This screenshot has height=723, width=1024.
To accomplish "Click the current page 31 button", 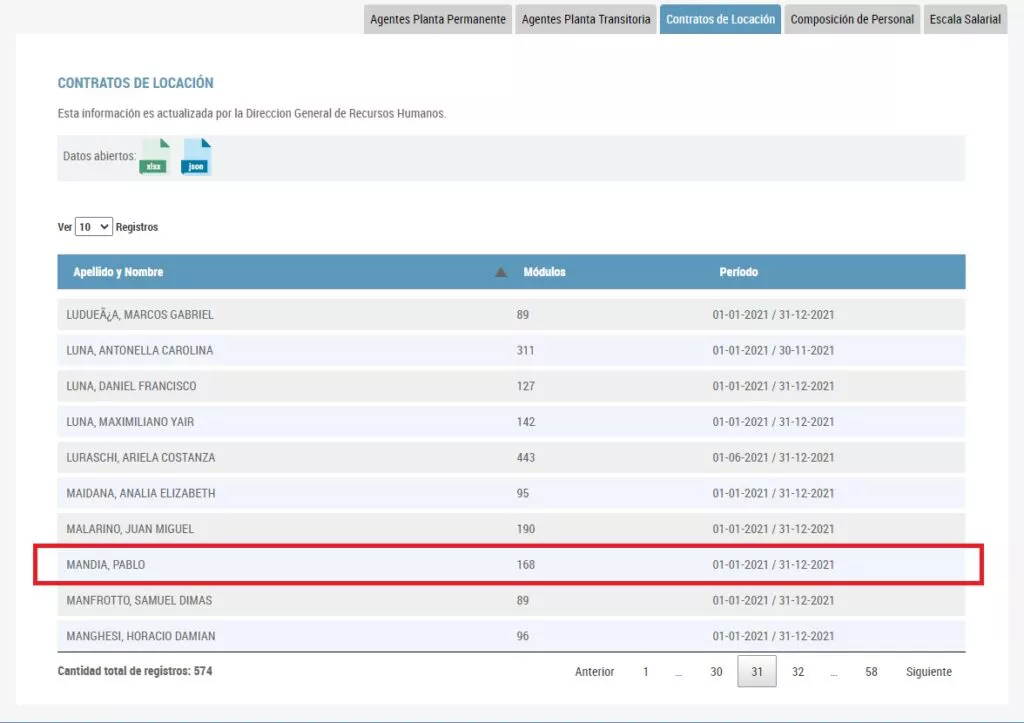I will tap(757, 672).
